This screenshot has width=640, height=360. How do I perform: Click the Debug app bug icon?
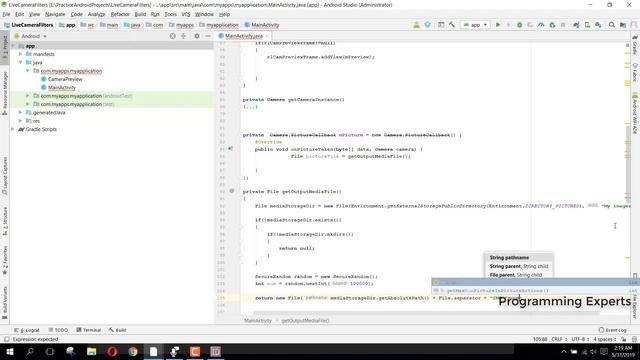coord(520,25)
